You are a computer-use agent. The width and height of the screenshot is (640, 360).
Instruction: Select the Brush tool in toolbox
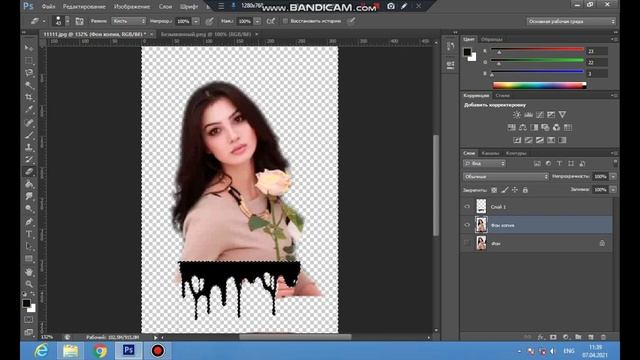(29, 135)
